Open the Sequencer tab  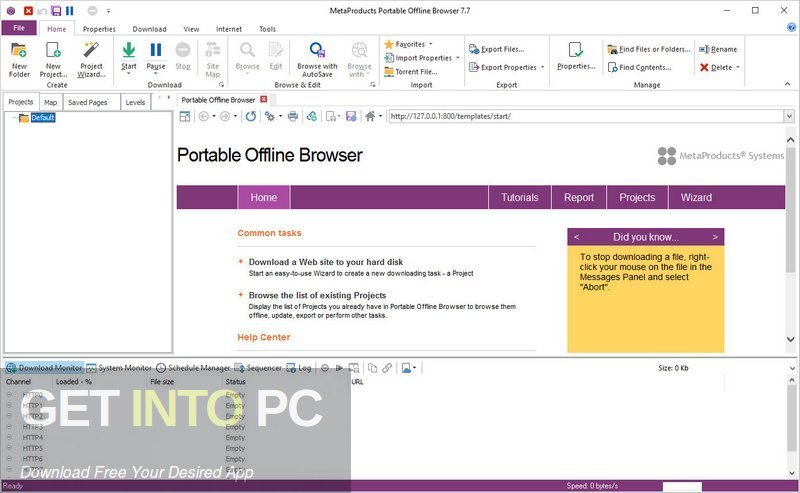258,367
